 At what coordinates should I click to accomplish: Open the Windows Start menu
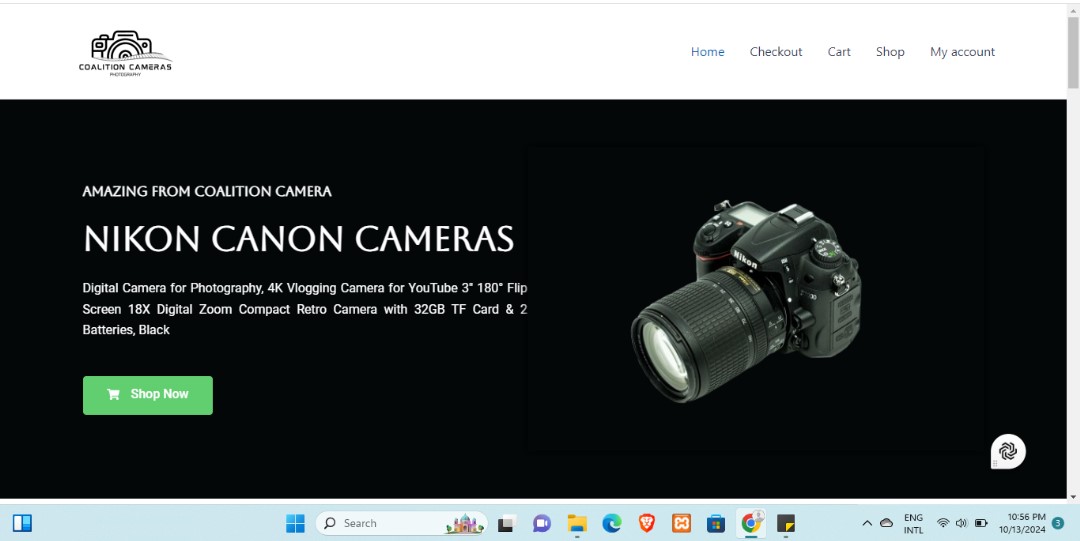pos(295,524)
